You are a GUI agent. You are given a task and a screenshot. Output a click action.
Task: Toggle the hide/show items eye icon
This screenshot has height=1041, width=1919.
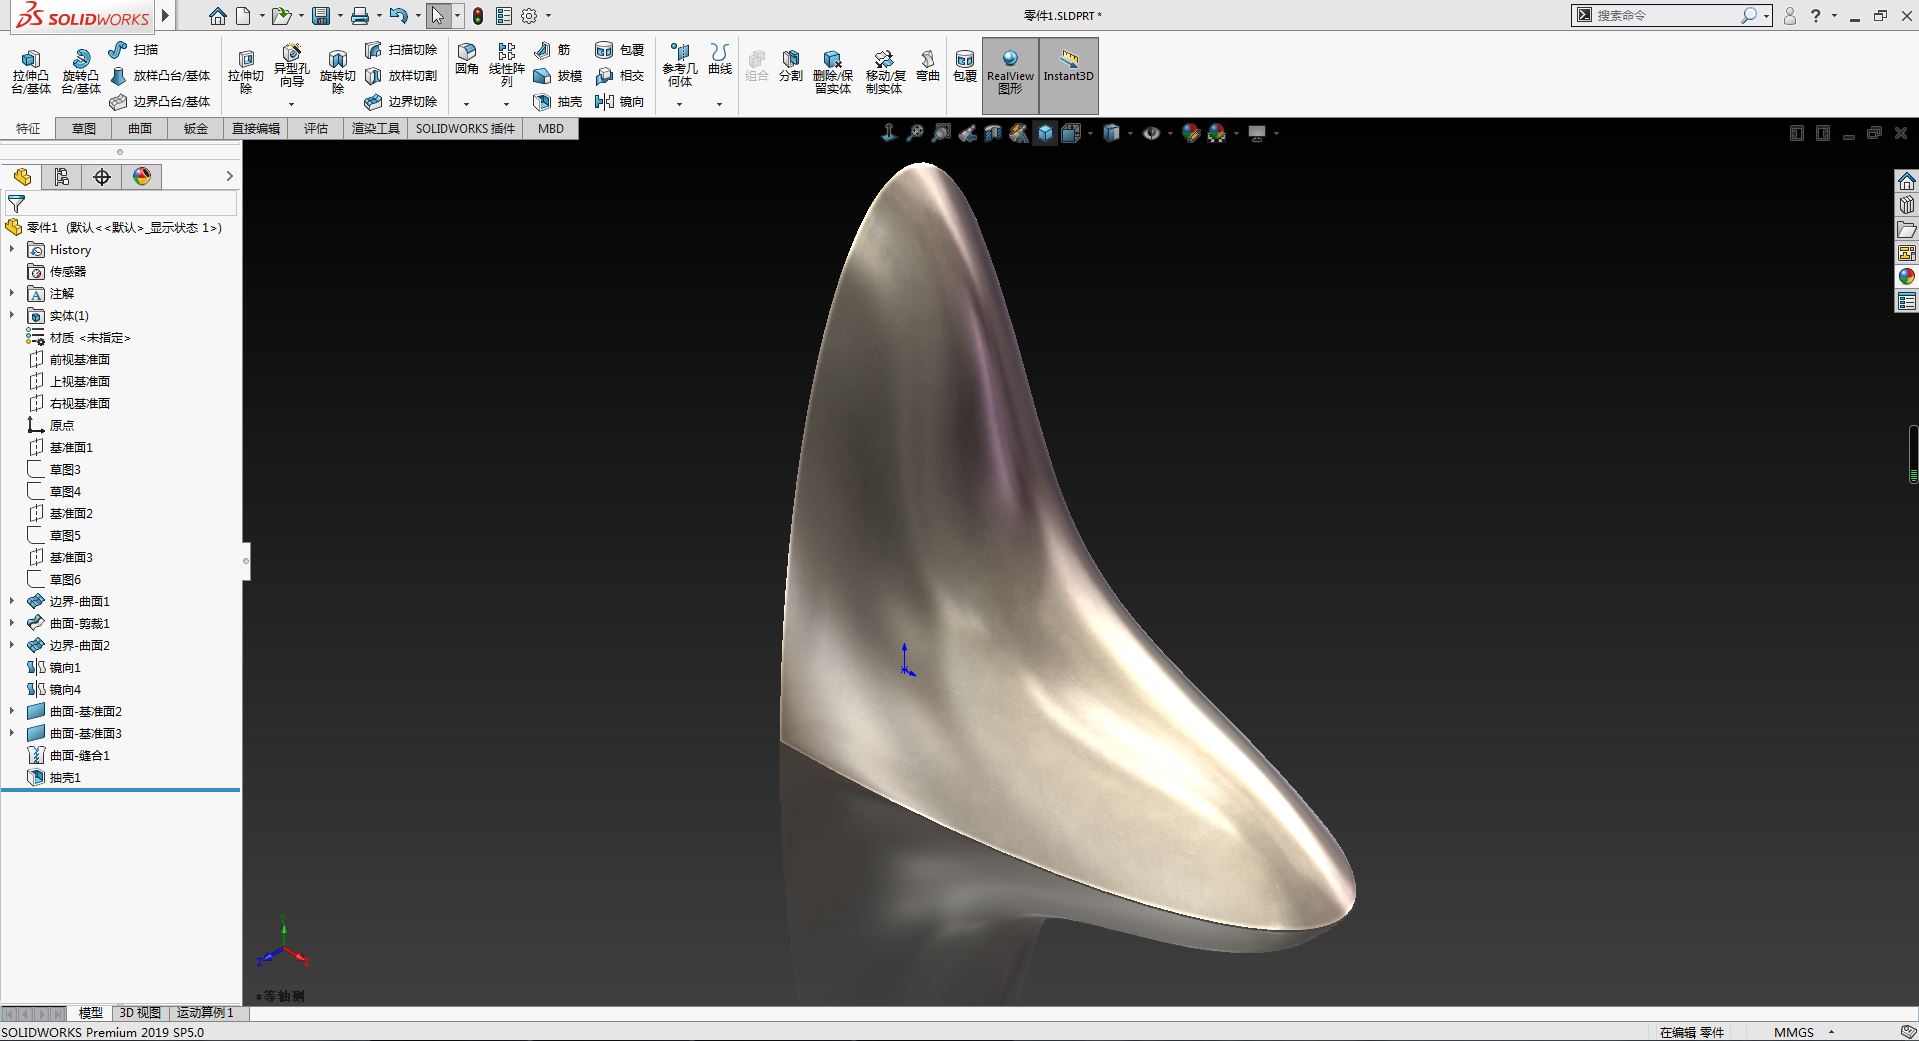(1151, 133)
